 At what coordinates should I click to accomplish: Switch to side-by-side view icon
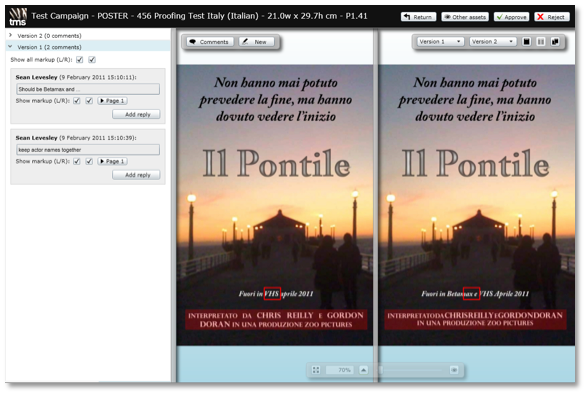click(541, 41)
